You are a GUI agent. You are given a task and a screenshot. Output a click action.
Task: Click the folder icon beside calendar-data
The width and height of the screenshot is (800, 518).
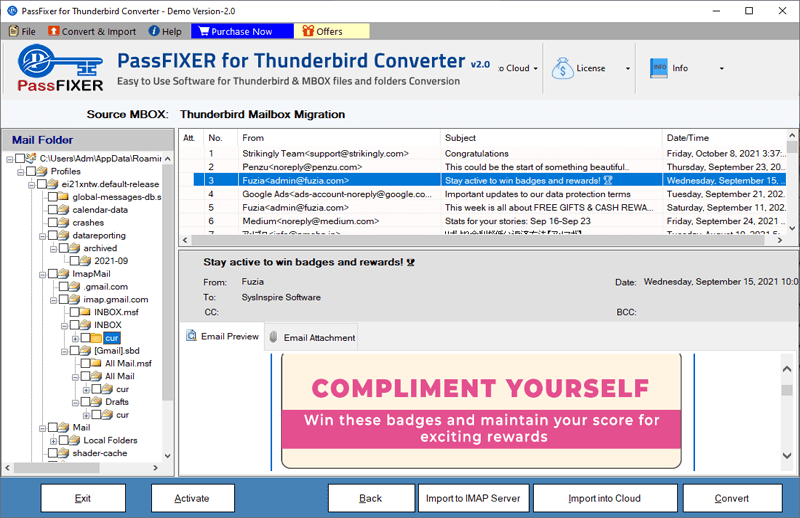point(64,210)
